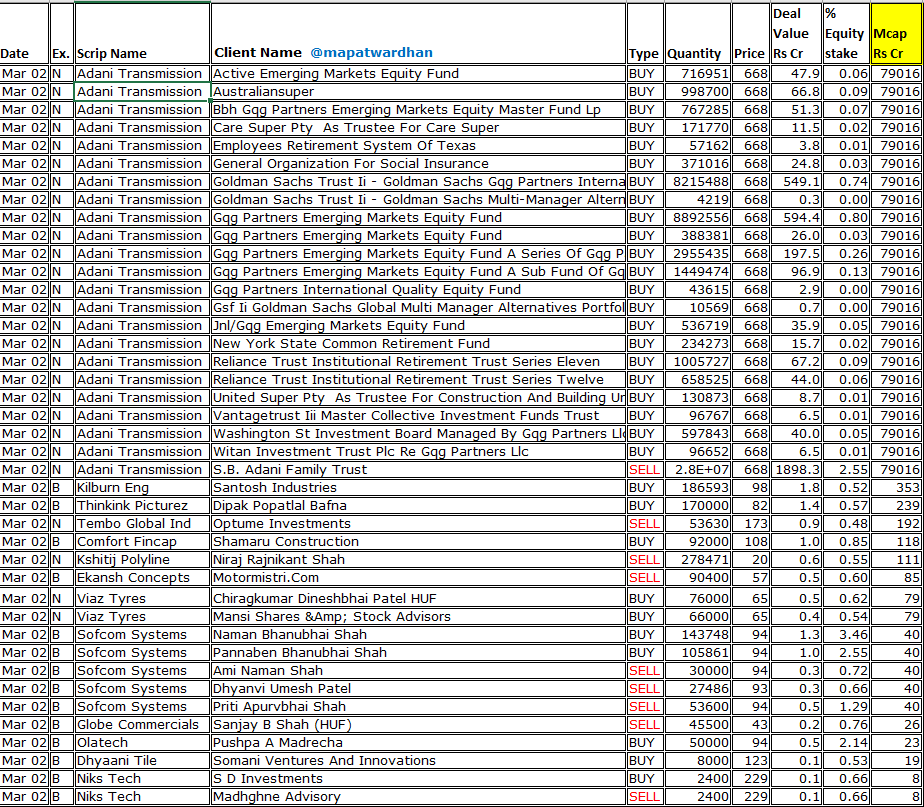Click the Employees Retirement System Of Texas cell
The image size is (924, 807).
pyautogui.click(x=418, y=146)
